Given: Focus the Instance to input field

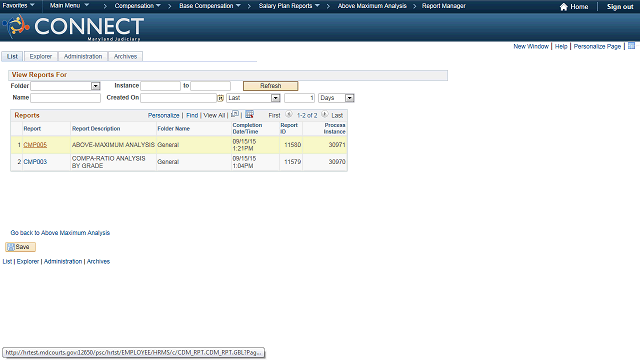Looking at the screenshot, I should [x=211, y=86].
